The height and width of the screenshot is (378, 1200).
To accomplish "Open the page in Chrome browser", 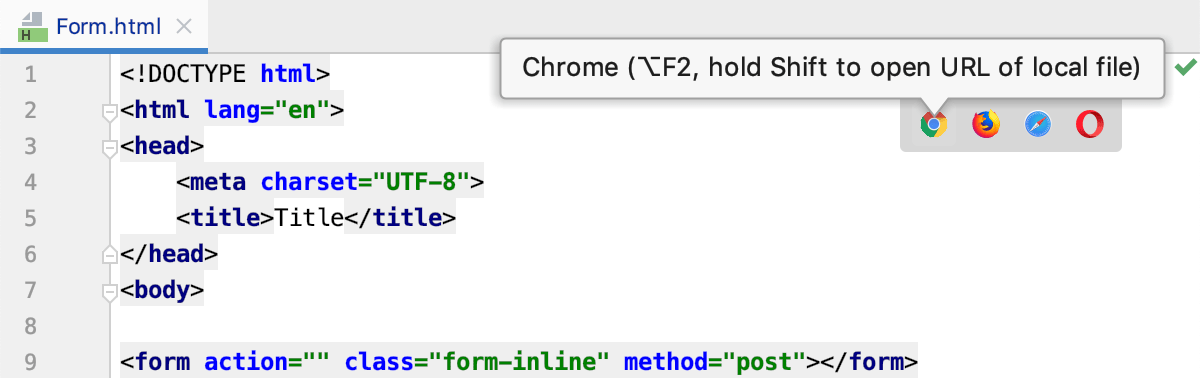I will (933, 125).
